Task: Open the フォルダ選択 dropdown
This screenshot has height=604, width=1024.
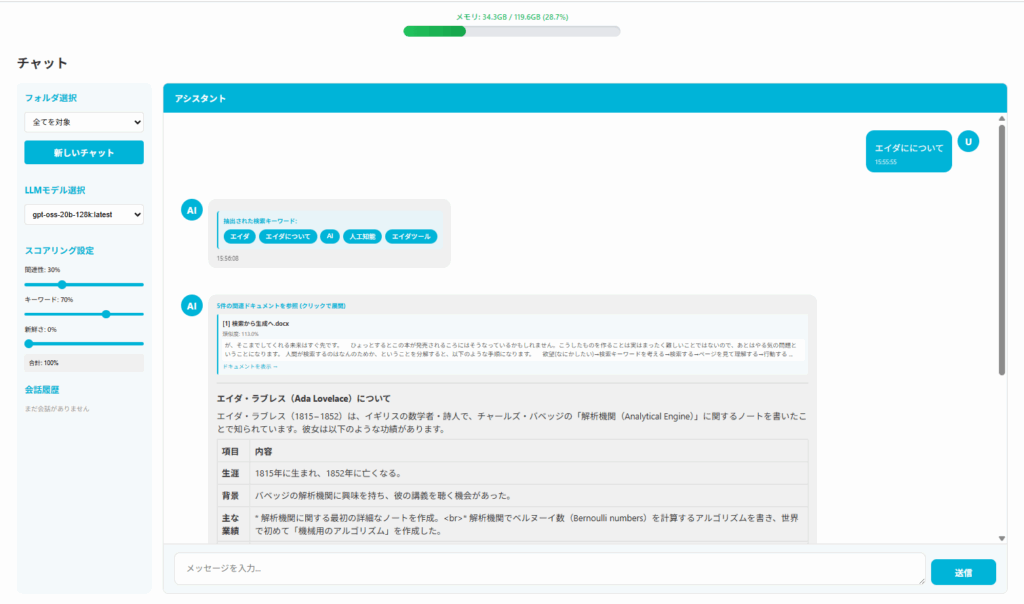Action: coord(84,122)
